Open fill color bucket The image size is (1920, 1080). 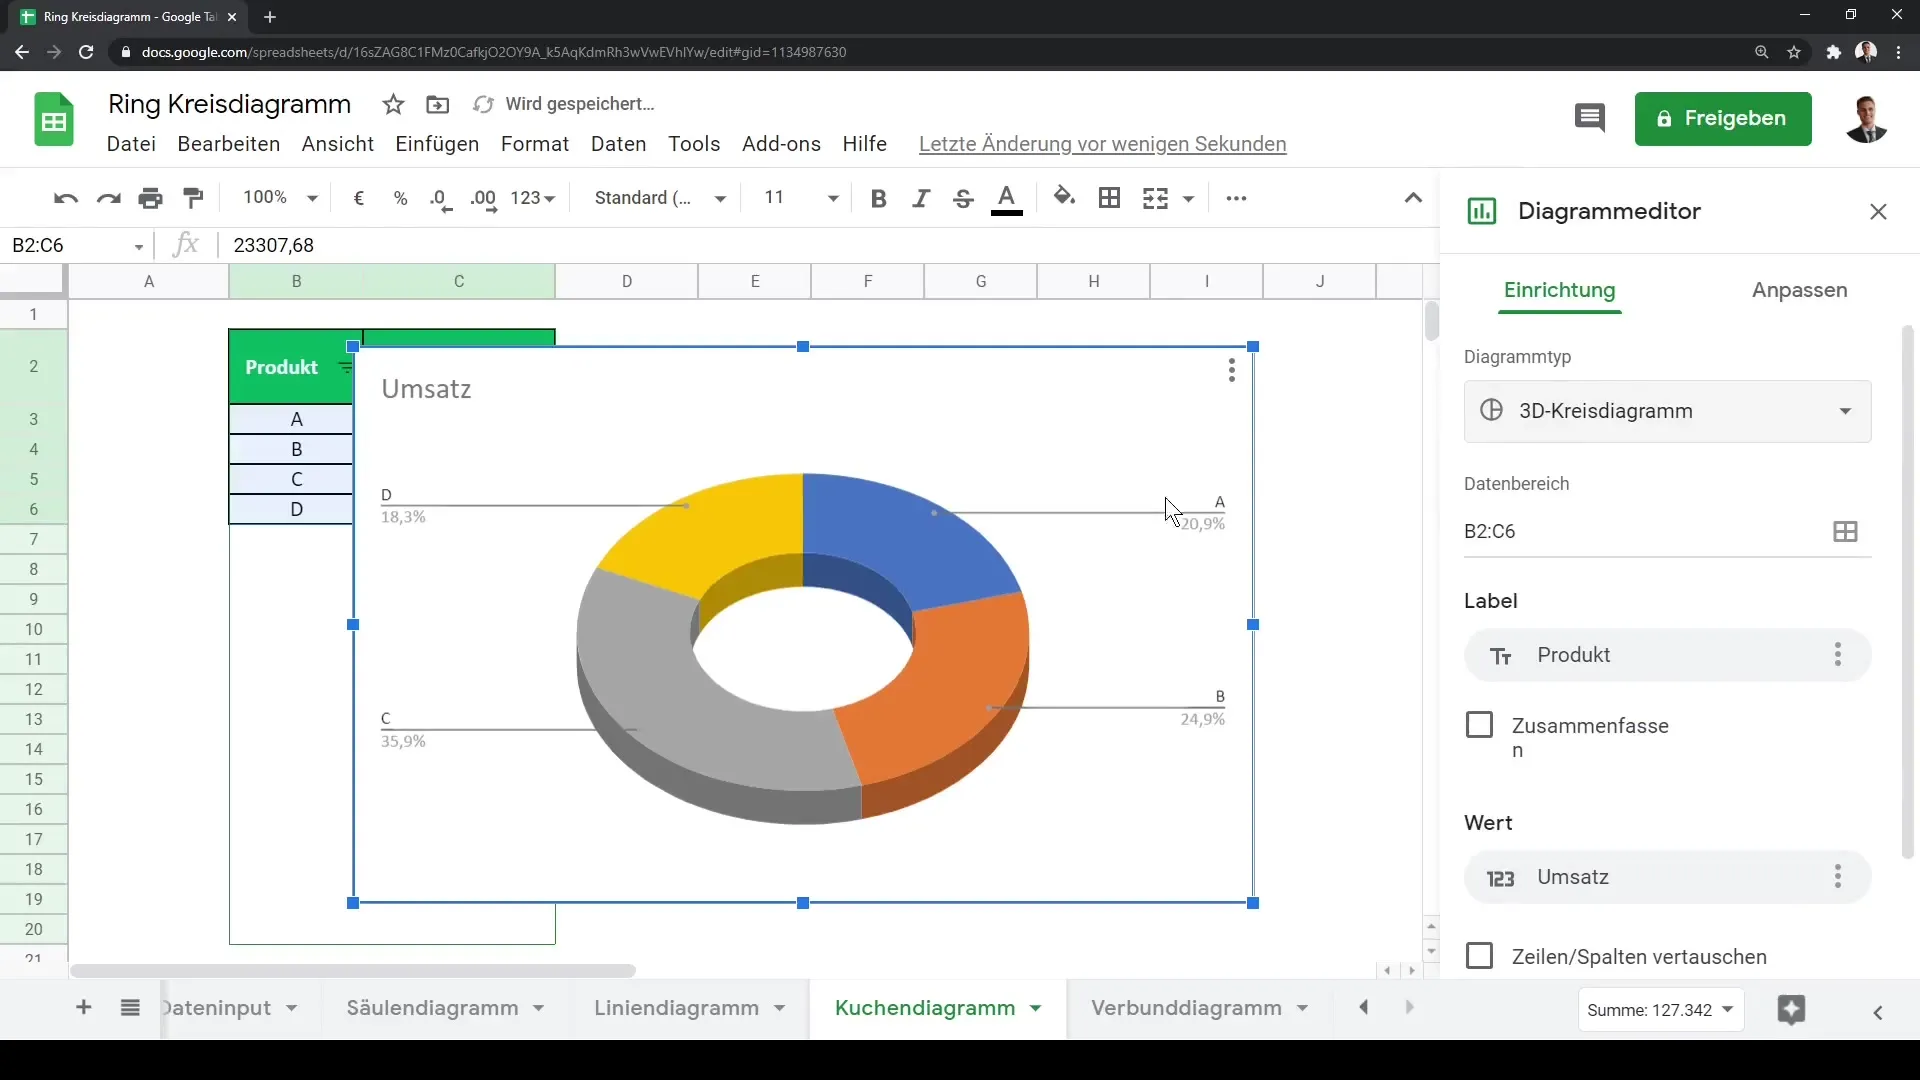1064,197
